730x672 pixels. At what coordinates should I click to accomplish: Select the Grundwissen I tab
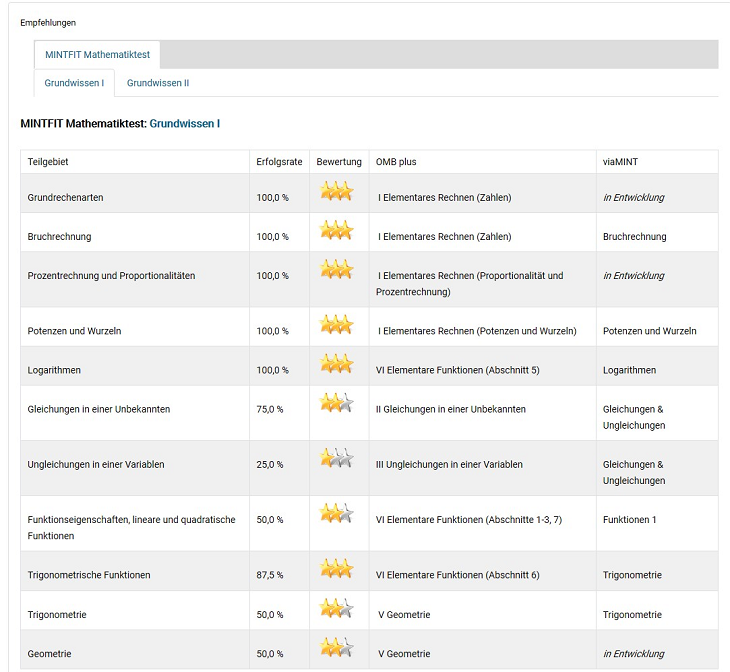[x=74, y=83]
